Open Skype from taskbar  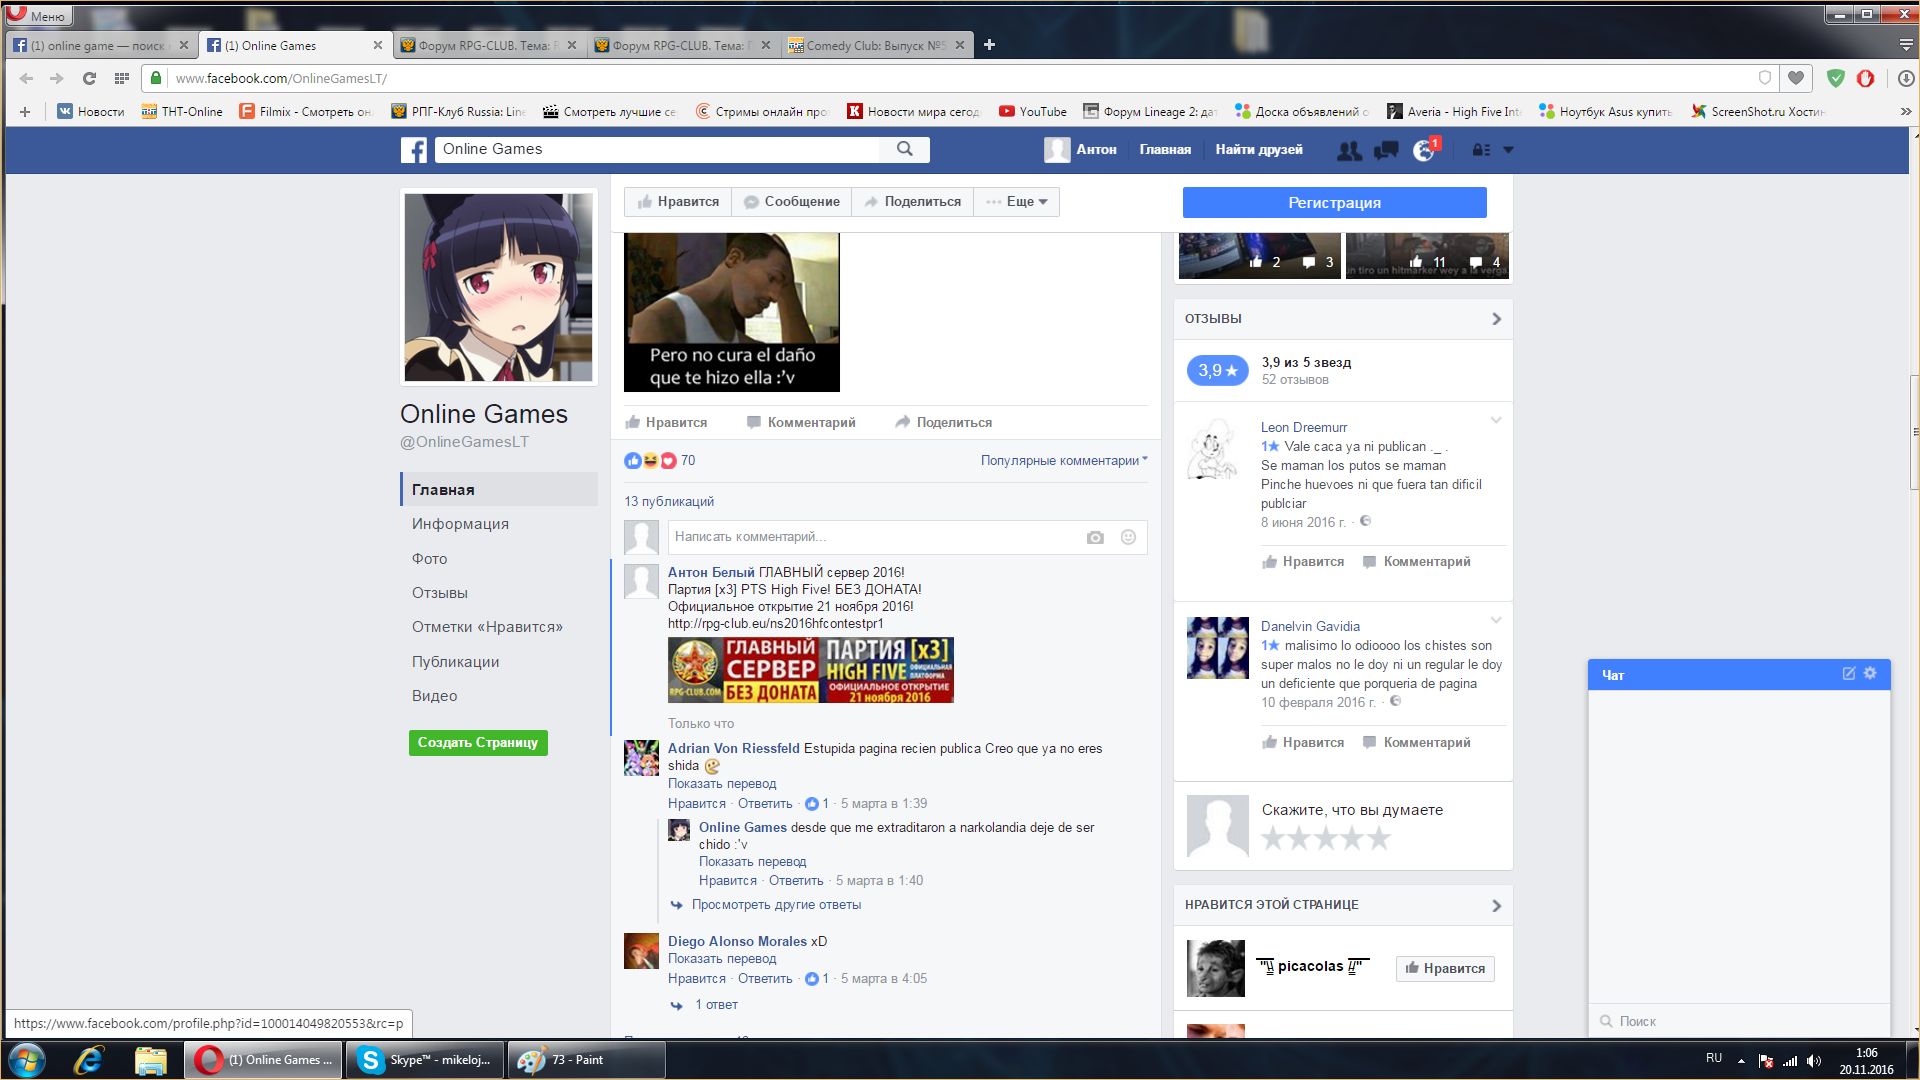pyautogui.click(x=427, y=1060)
